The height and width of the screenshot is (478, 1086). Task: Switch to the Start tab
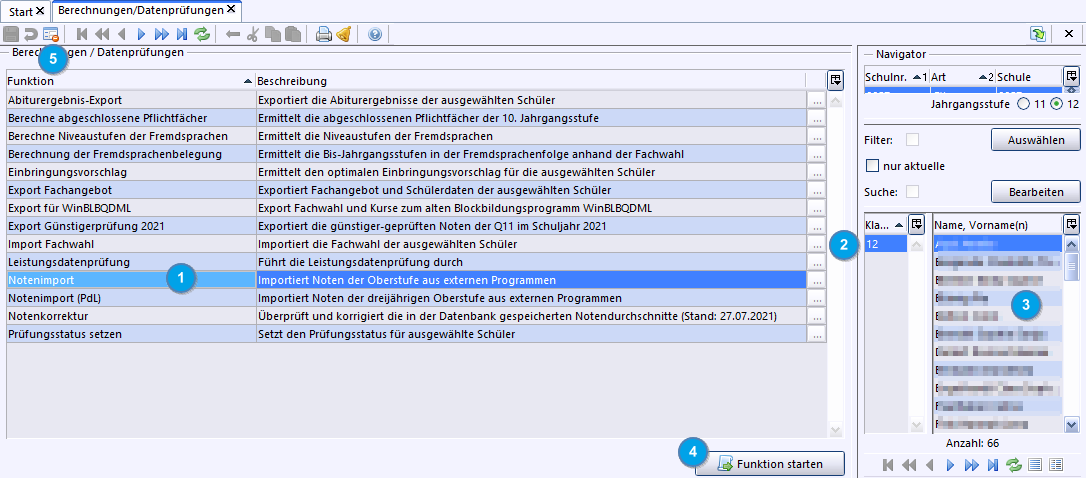21,11
